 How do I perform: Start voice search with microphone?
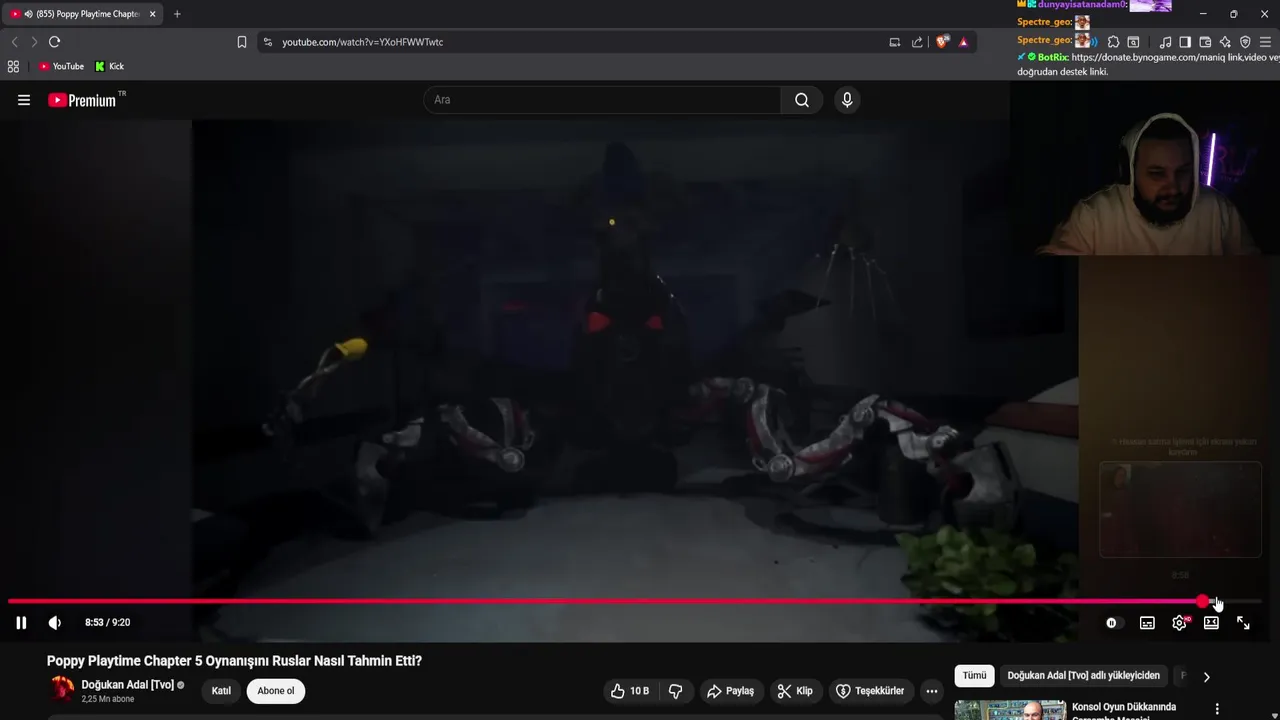tap(847, 100)
